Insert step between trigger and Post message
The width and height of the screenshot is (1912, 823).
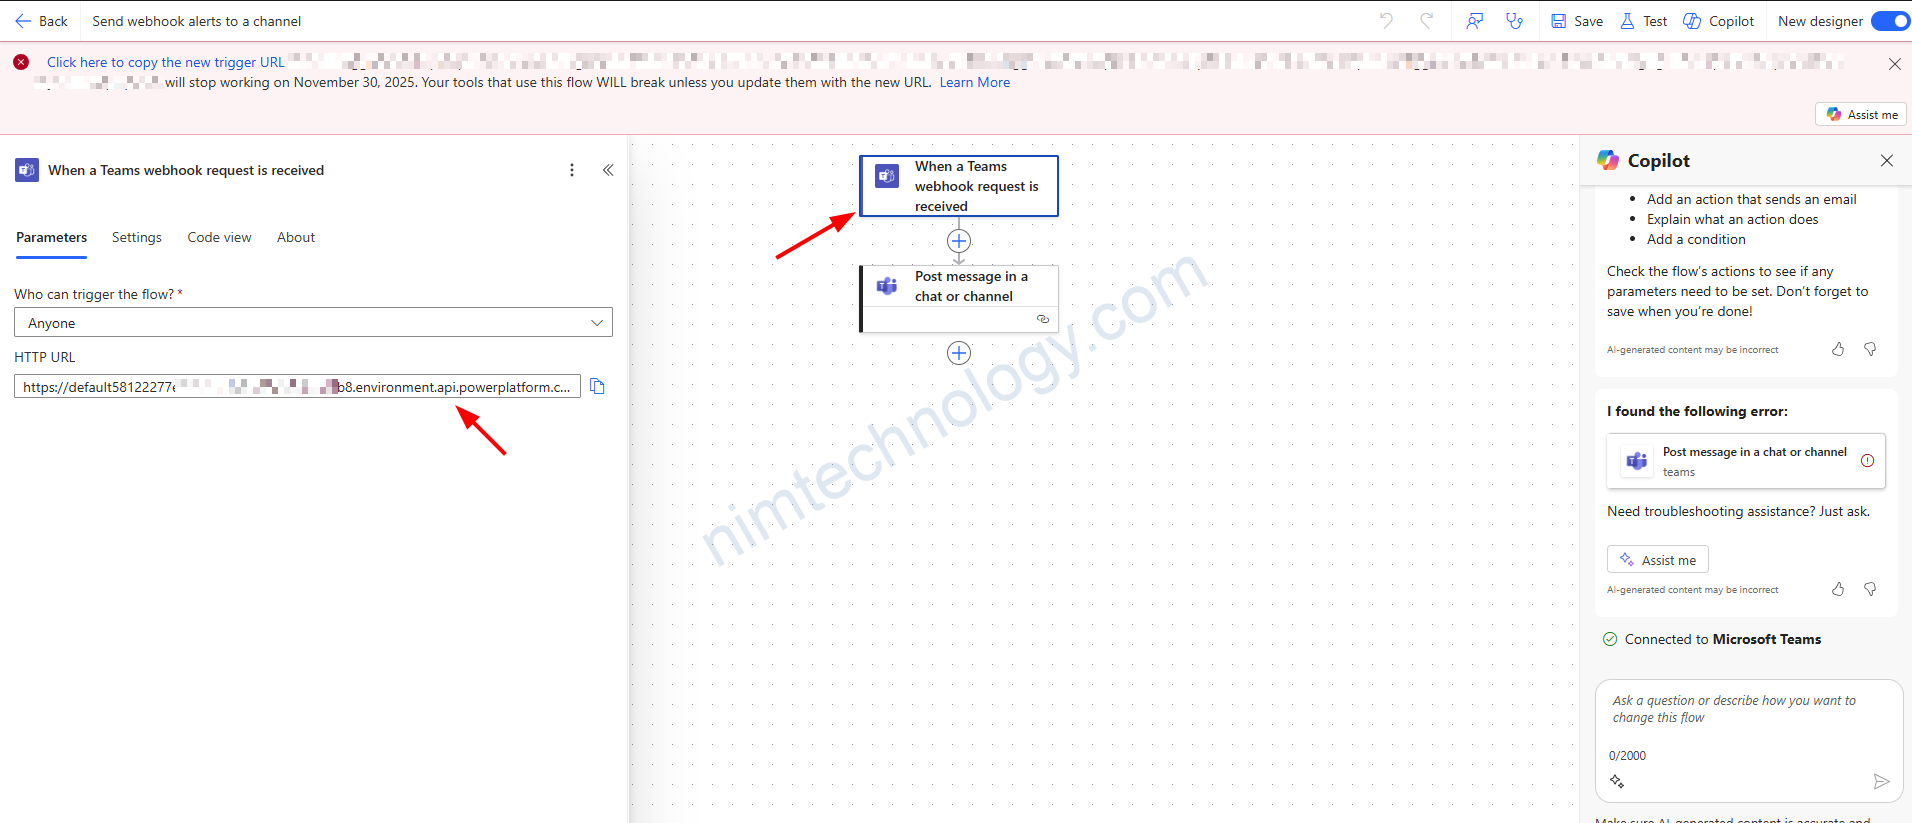click(x=958, y=241)
